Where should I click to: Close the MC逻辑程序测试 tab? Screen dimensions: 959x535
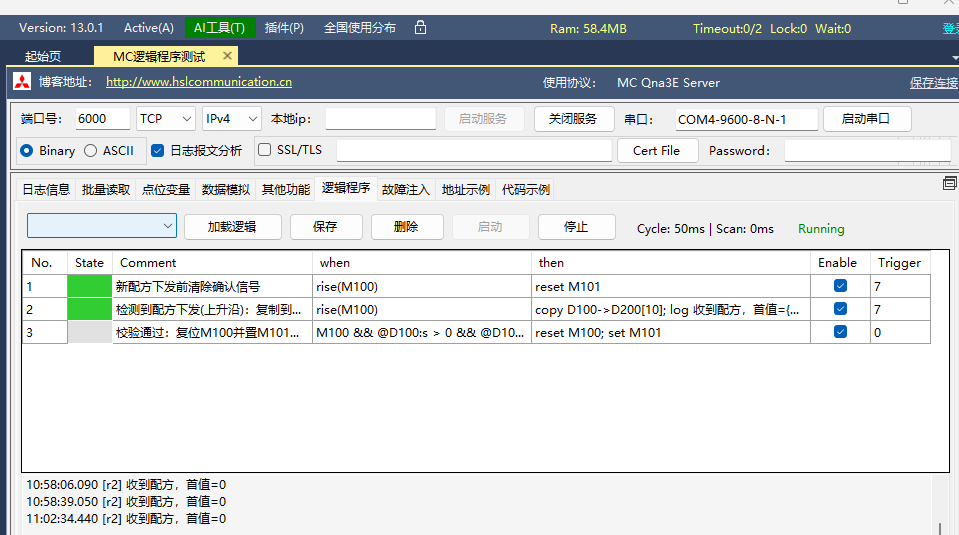click(228, 56)
